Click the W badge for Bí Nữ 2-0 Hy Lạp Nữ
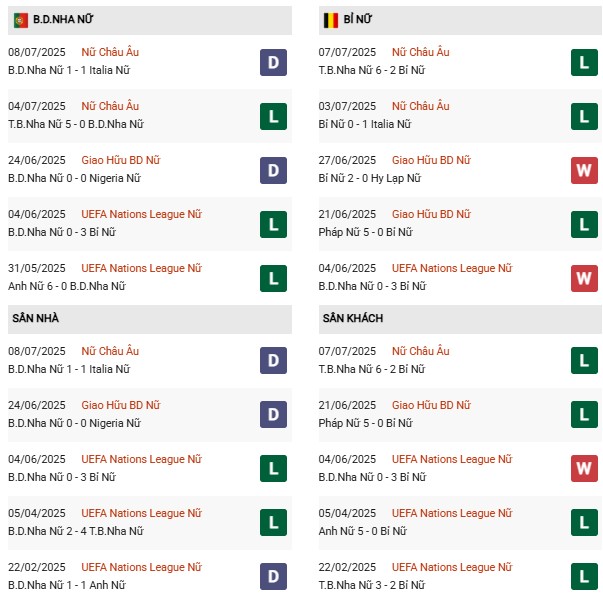This screenshot has height=595, width=603. coord(584,171)
